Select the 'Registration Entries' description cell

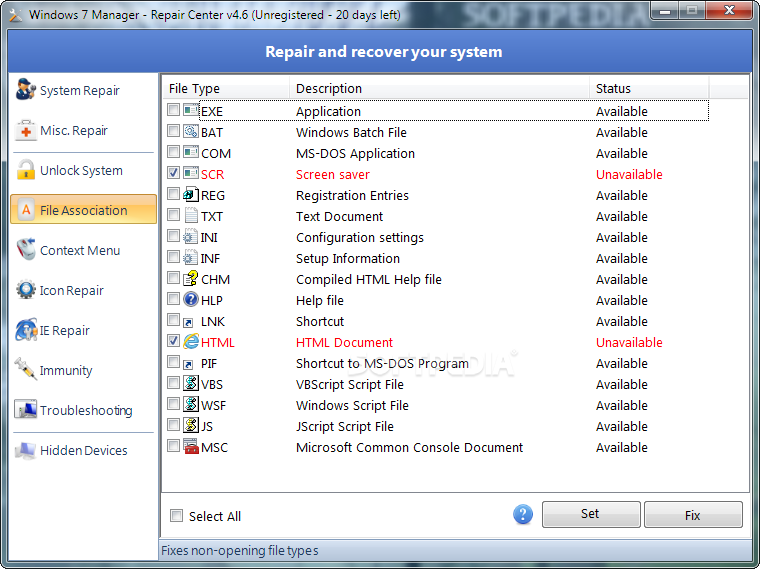click(x=352, y=195)
